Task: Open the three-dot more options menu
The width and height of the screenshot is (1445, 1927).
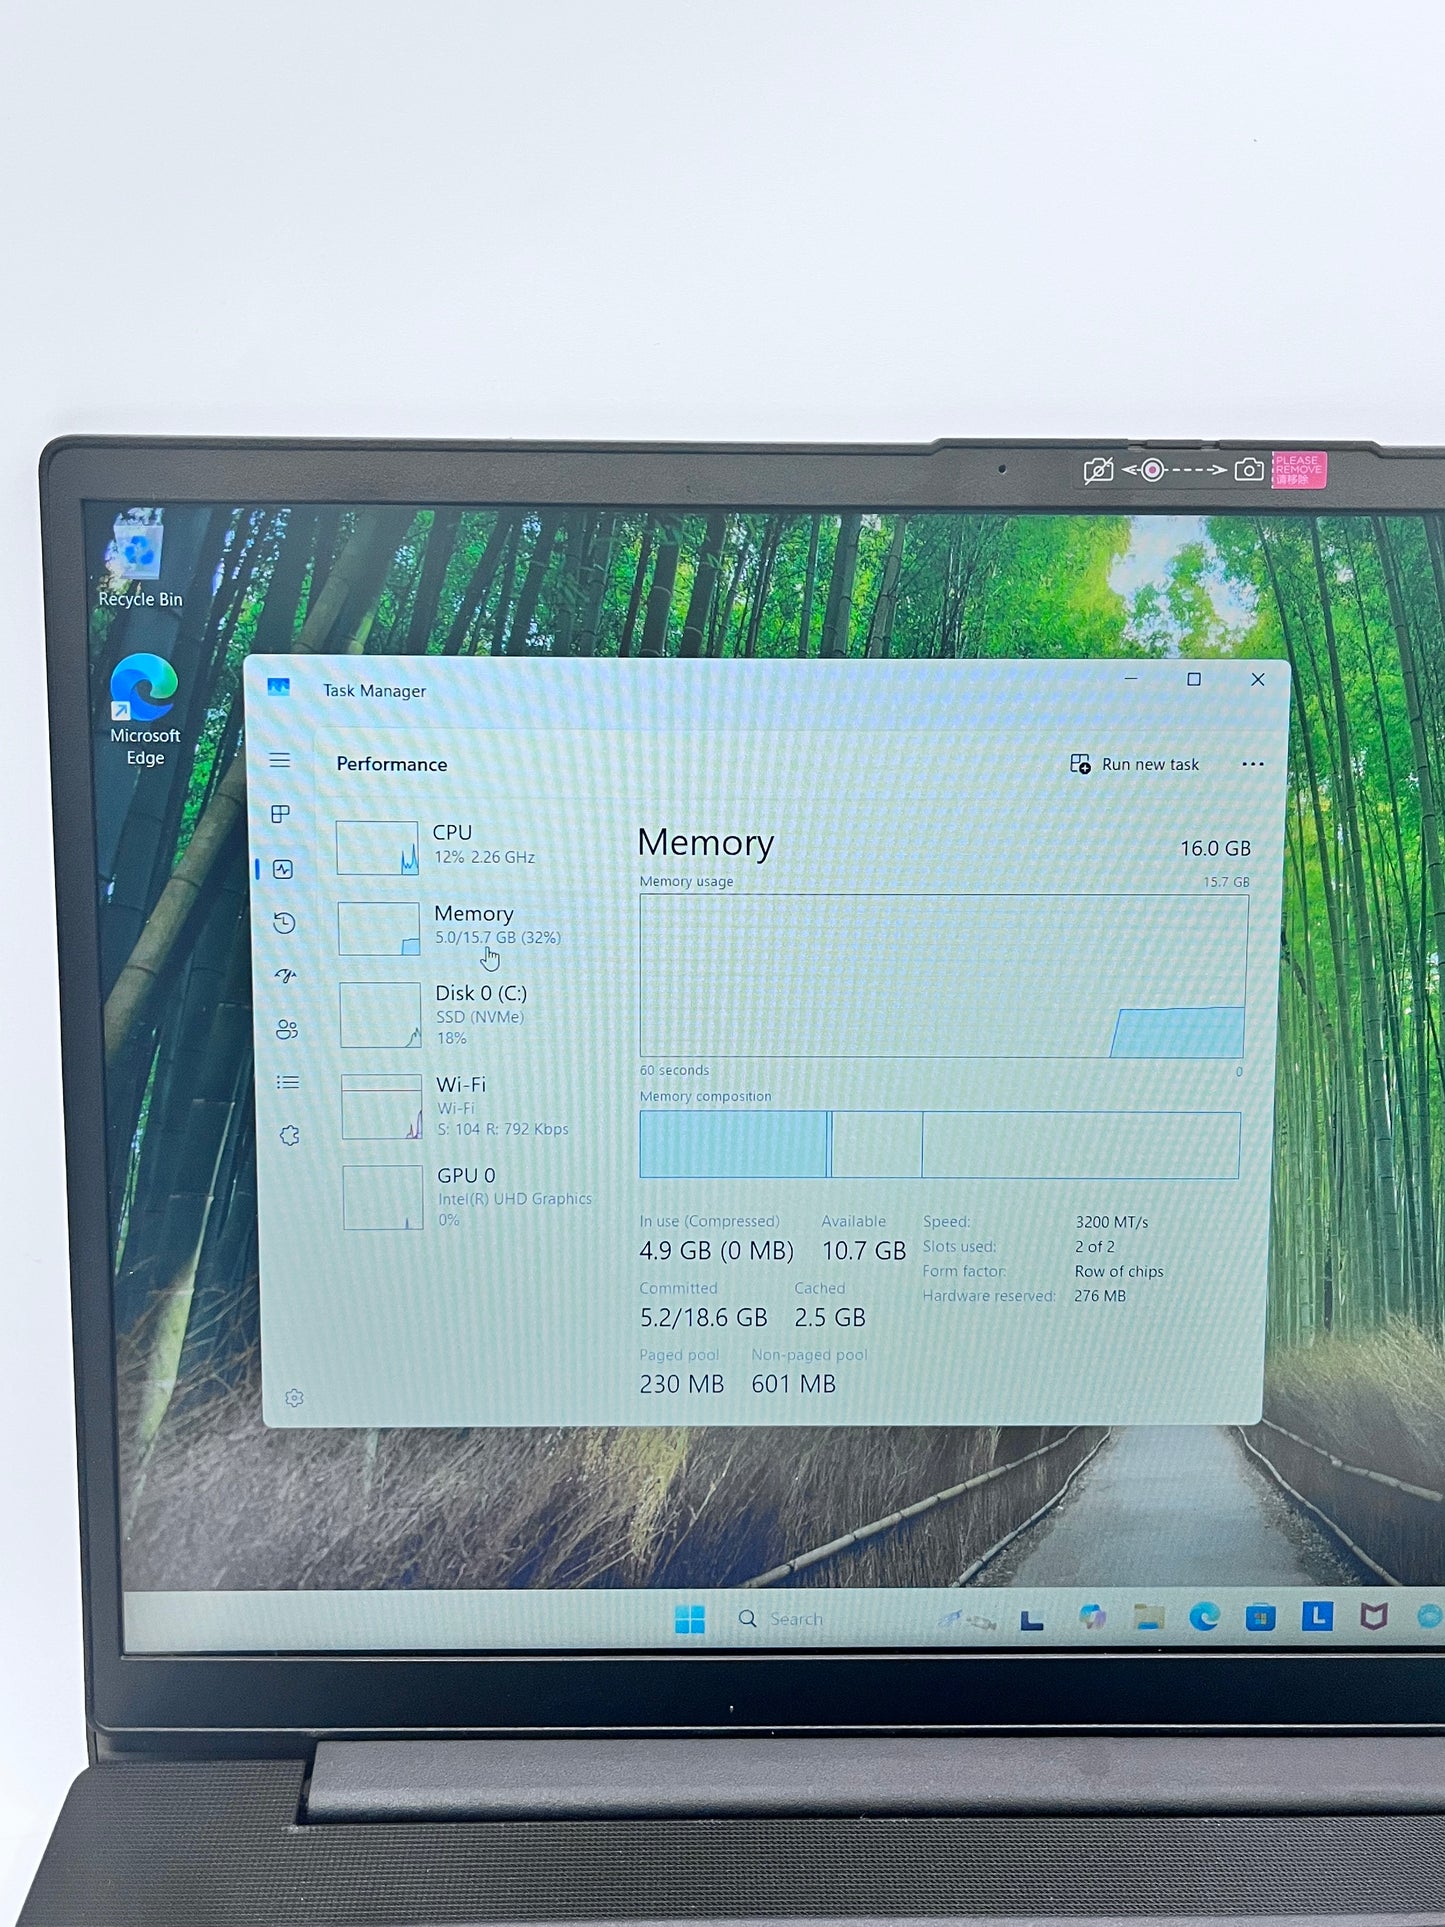Action: (x=1252, y=764)
